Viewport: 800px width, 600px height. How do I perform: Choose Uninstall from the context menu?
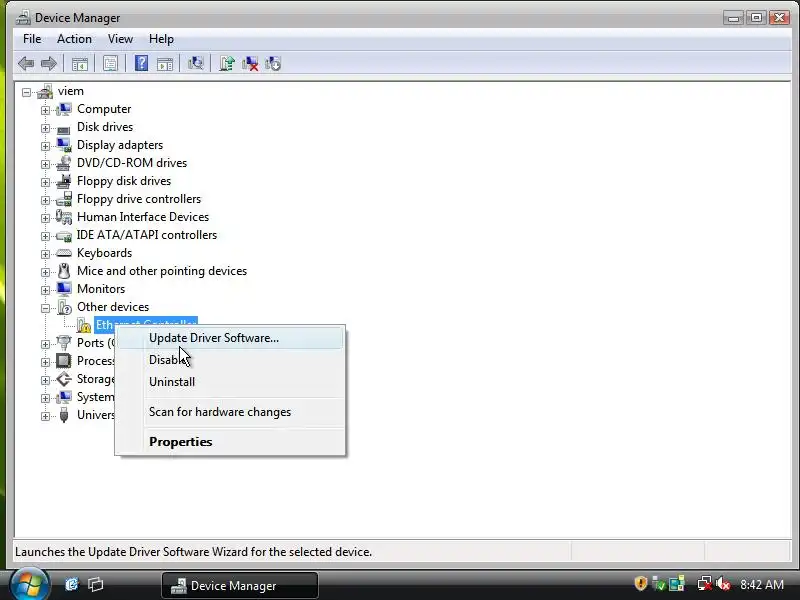230,382
